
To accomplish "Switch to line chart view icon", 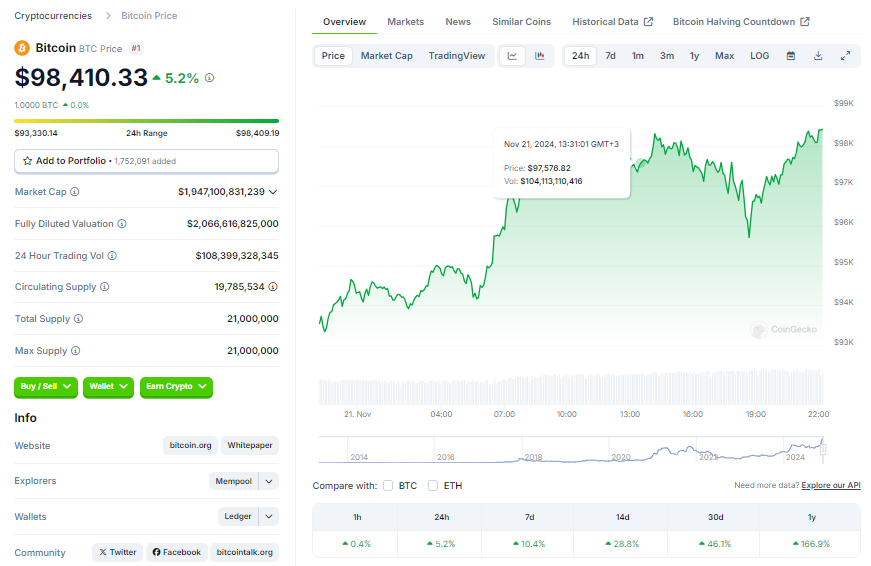I will point(512,56).
